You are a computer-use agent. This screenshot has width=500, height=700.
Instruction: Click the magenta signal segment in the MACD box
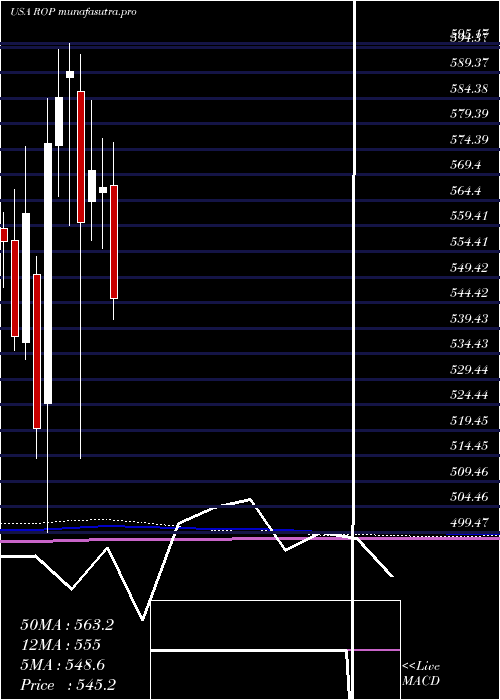click(x=373, y=650)
